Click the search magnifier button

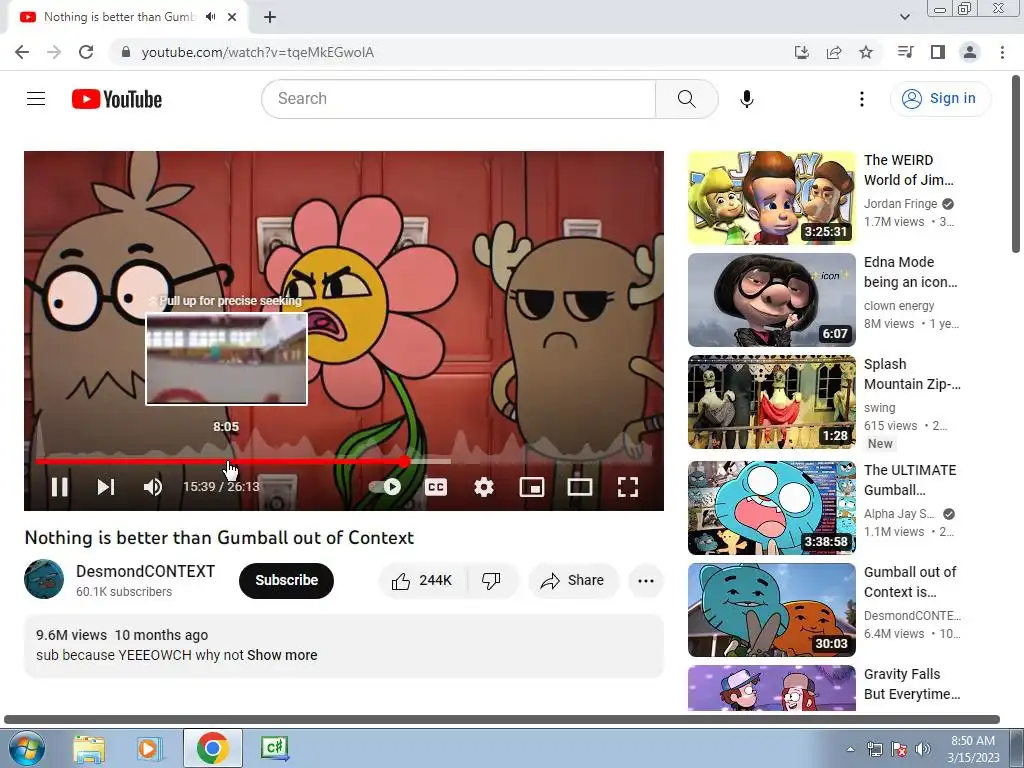click(x=686, y=99)
